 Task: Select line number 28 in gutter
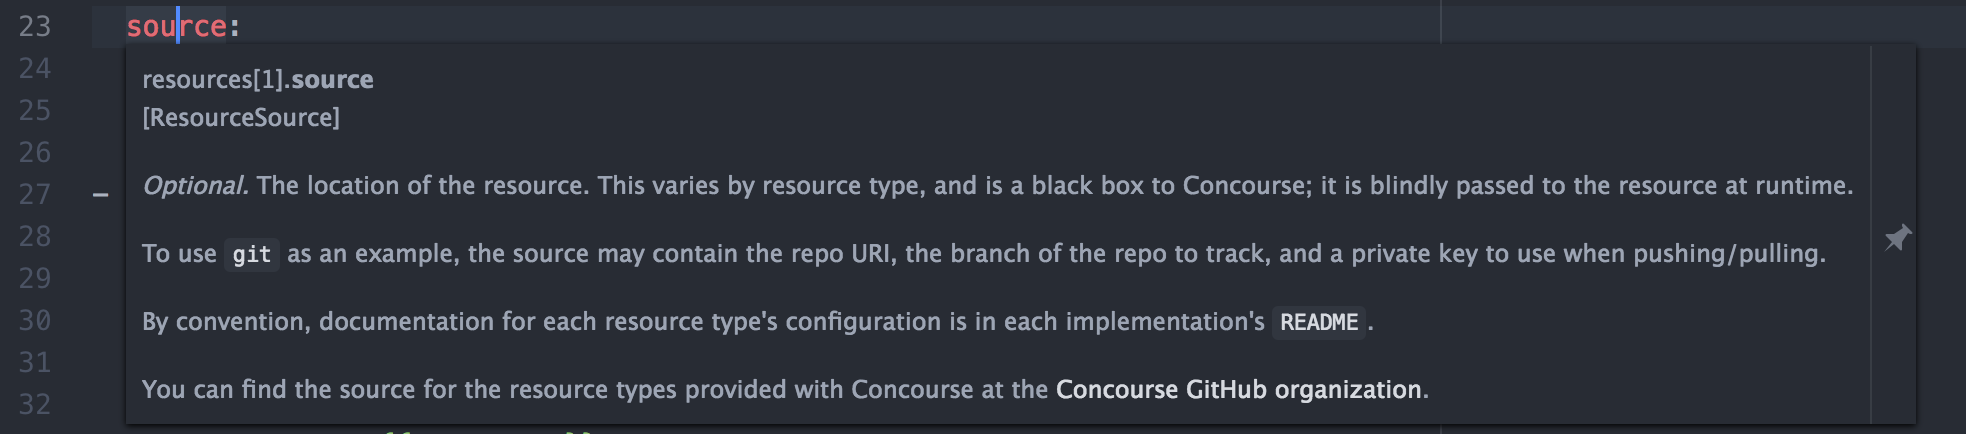(35, 236)
